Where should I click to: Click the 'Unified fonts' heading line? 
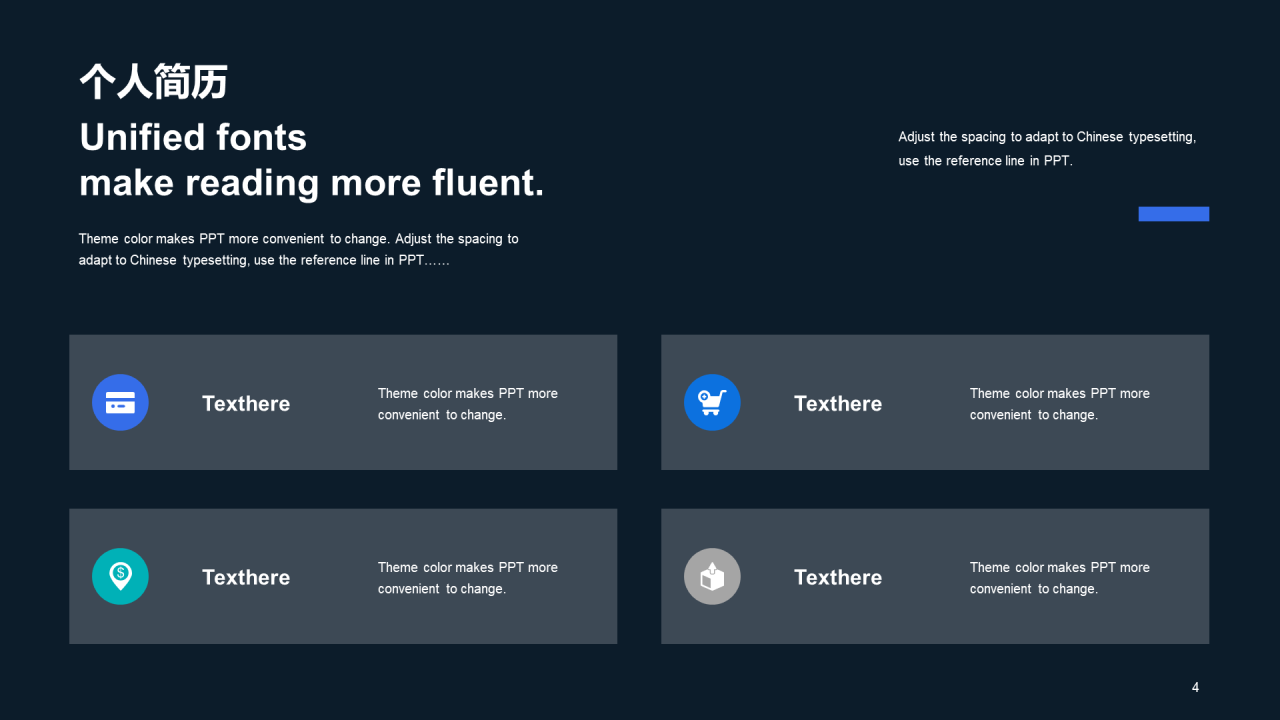click(x=193, y=137)
